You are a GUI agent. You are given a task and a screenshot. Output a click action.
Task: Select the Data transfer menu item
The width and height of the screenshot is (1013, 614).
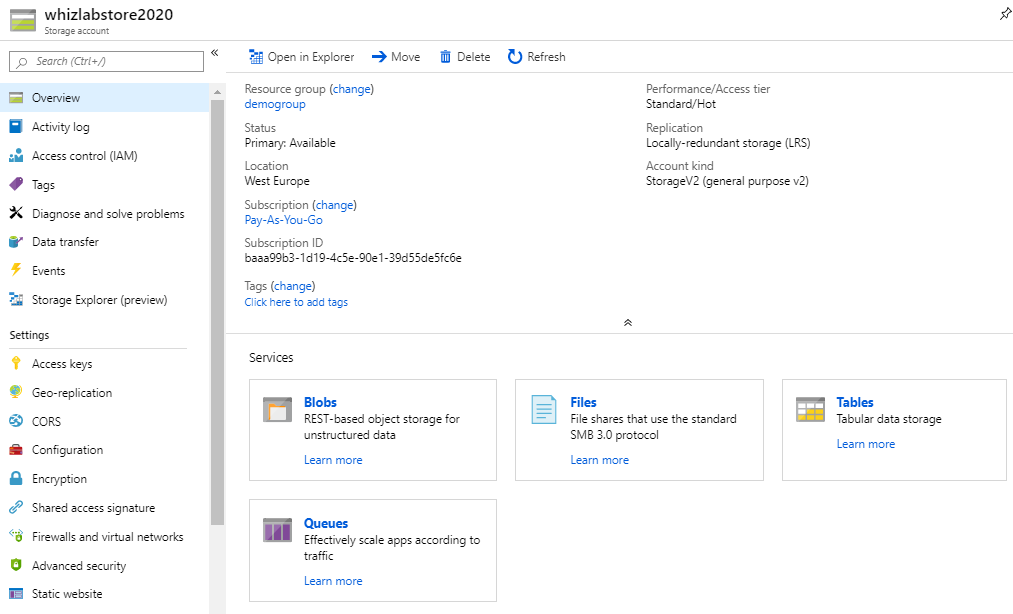(105, 242)
